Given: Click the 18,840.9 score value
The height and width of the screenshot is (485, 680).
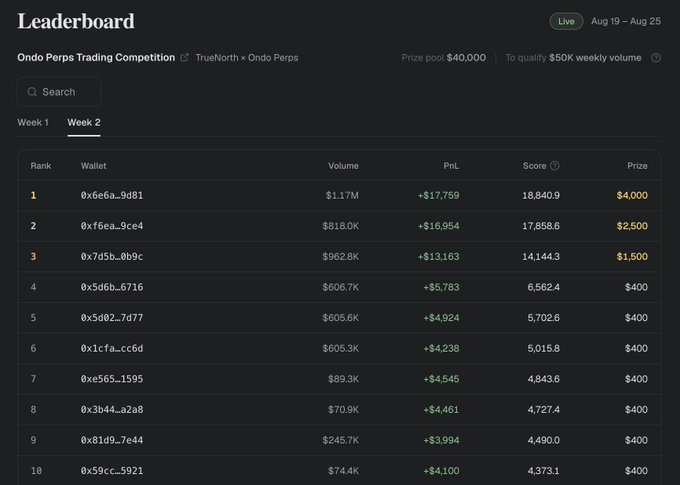Looking at the screenshot, I should [541, 195].
